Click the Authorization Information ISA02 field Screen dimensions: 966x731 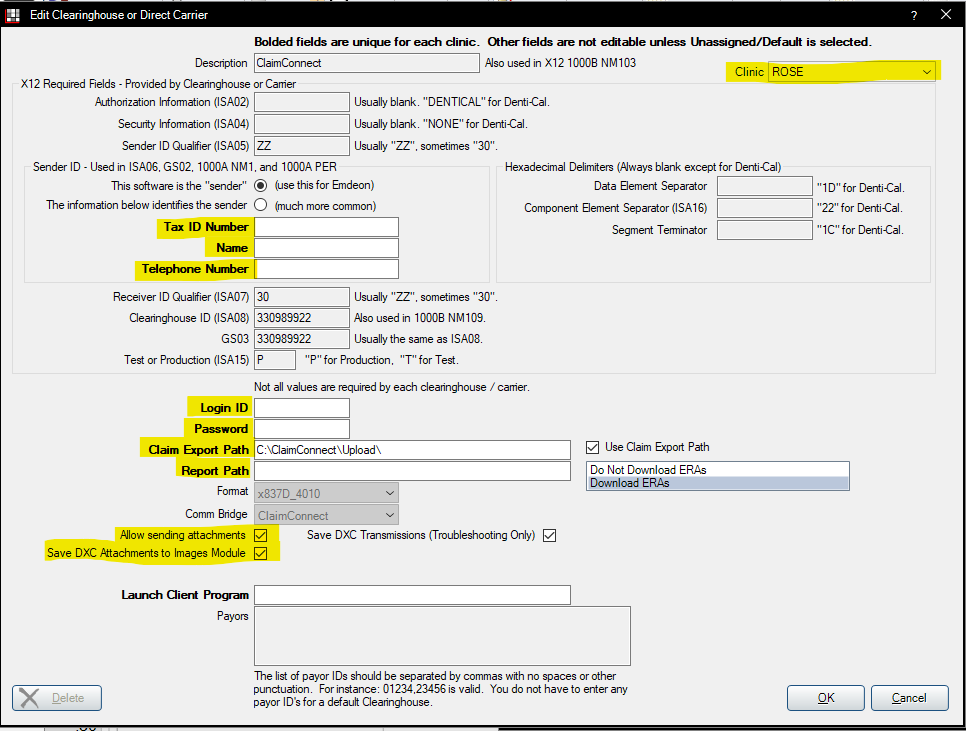point(302,102)
